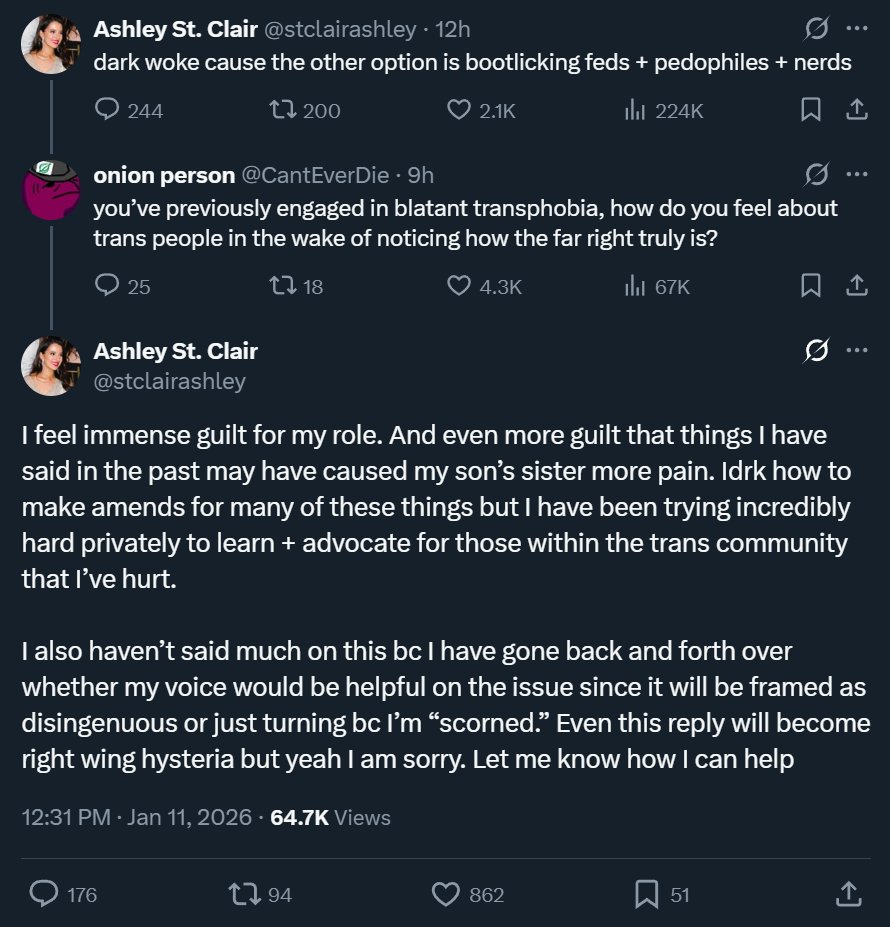Viewport: 890px width, 927px height.
Task: Bookmark the first tweet in thread
Action: (x=810, y=110)
